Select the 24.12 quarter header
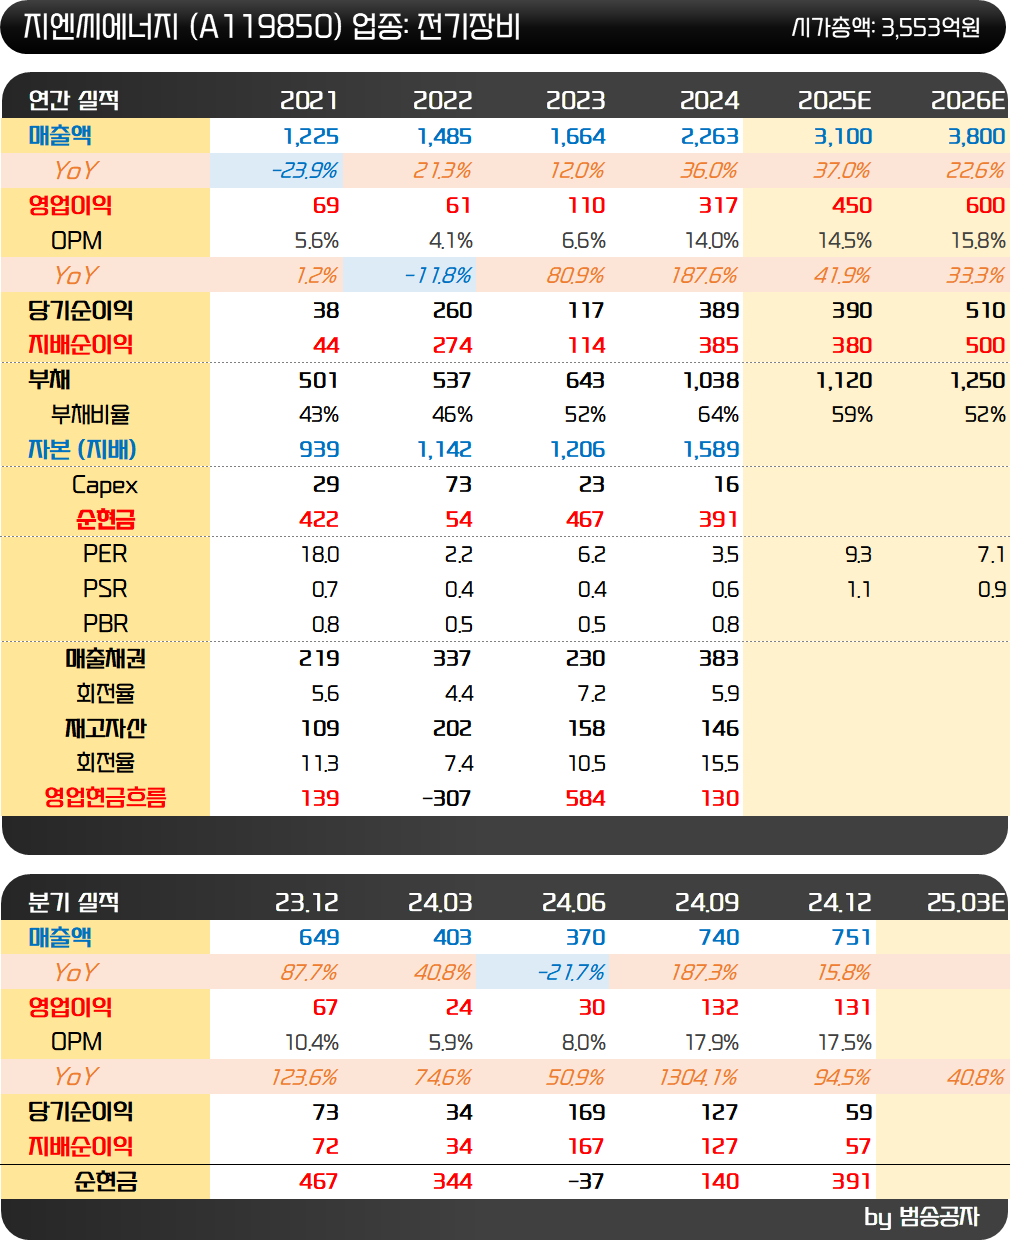 [x=840, y=902]
